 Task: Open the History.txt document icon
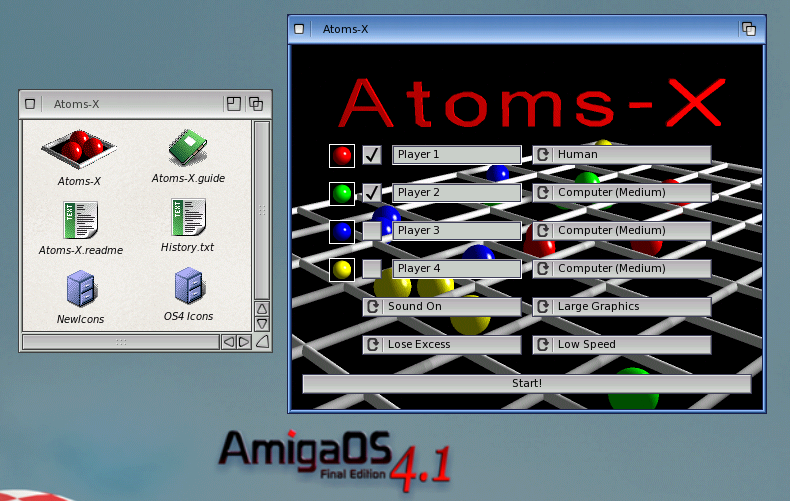tap(187, 217)
